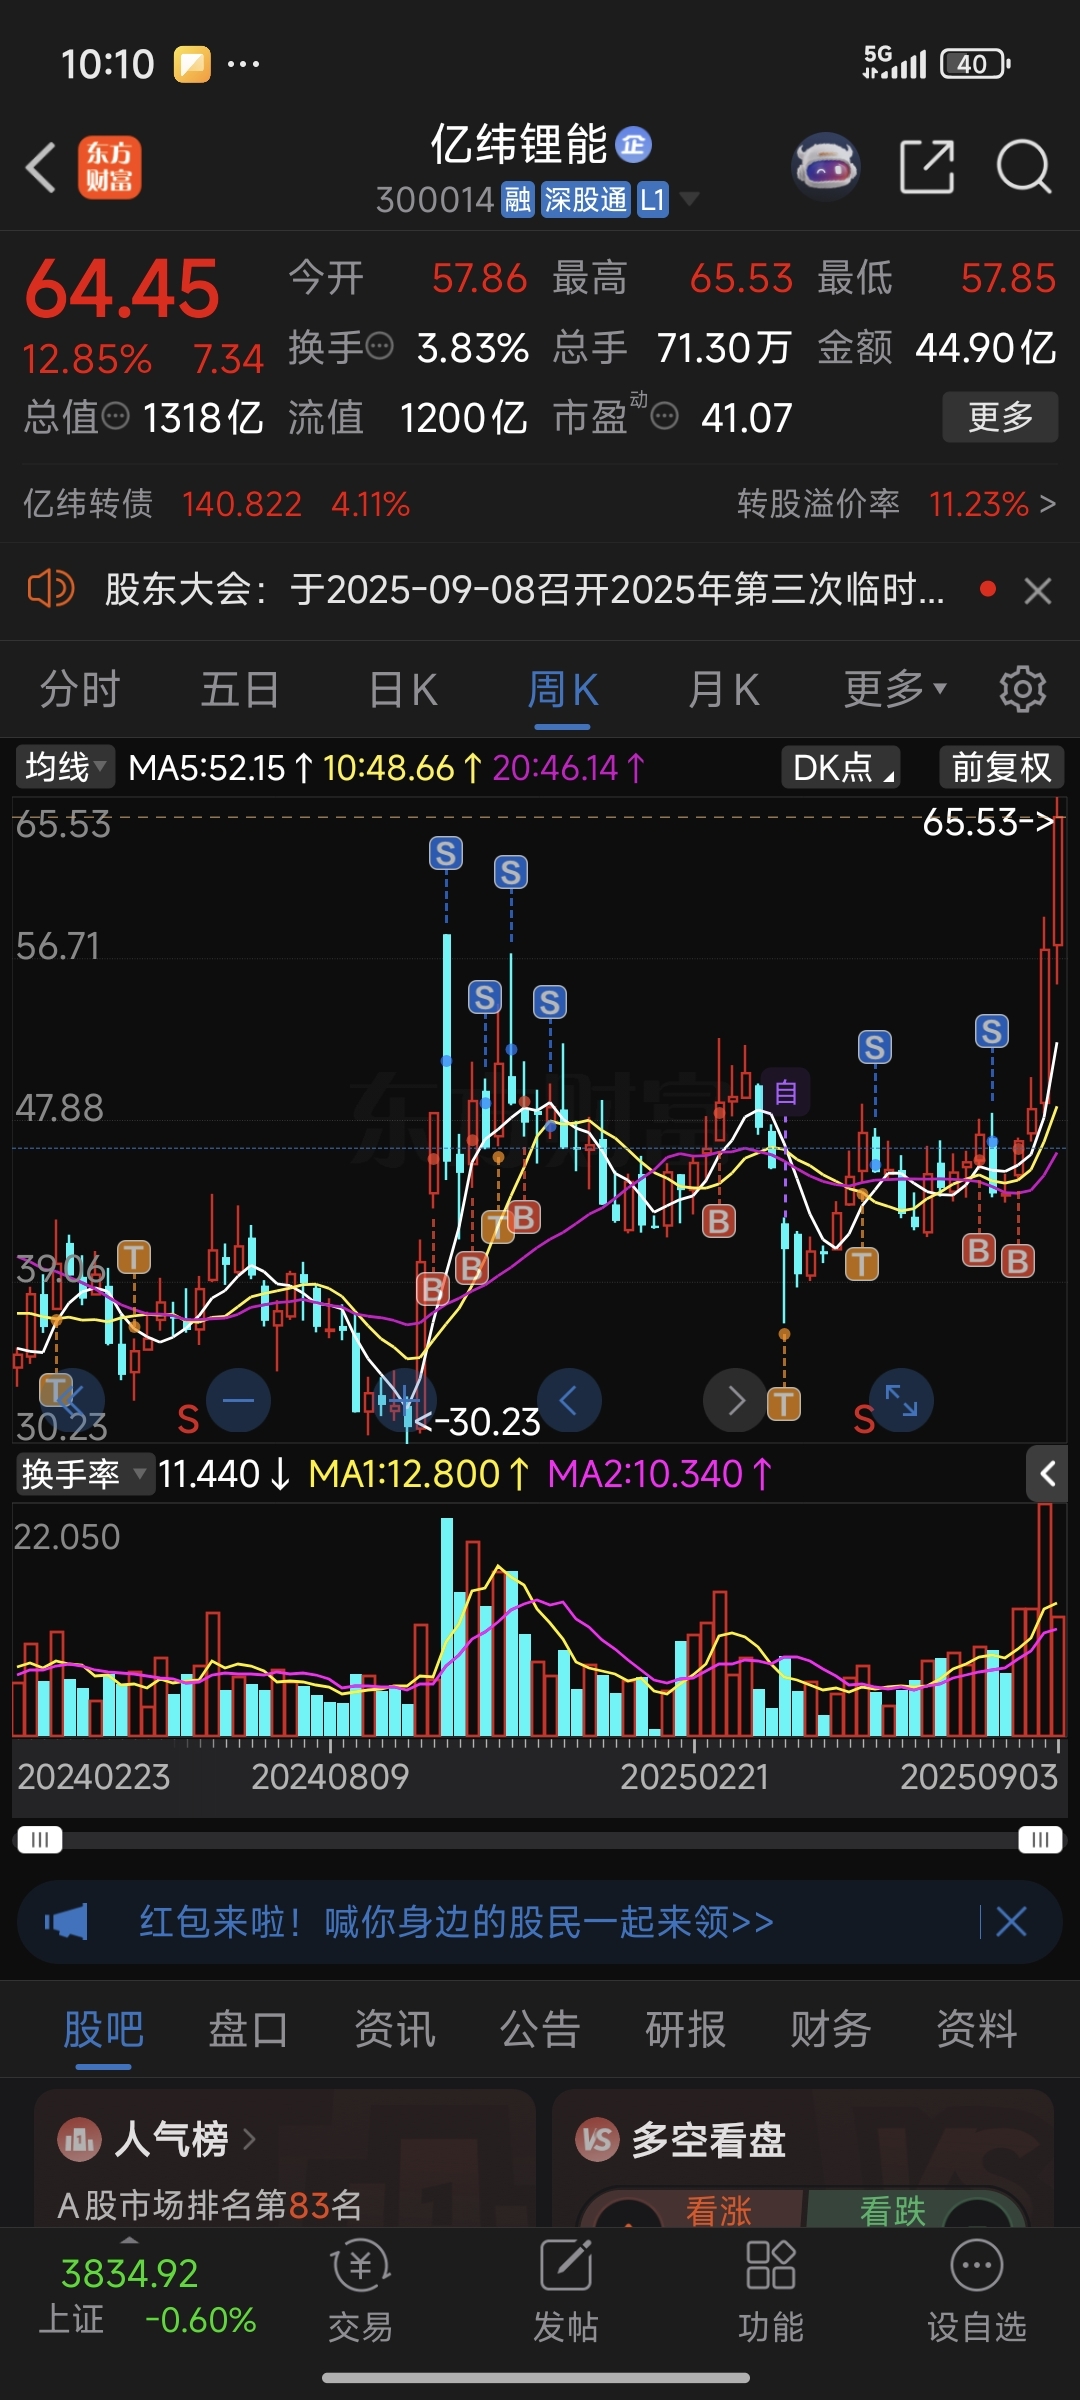The image size is (1080, 2400).
Task: Close the 股东大会 announcement bar
Action: [x=1038, y=591]
